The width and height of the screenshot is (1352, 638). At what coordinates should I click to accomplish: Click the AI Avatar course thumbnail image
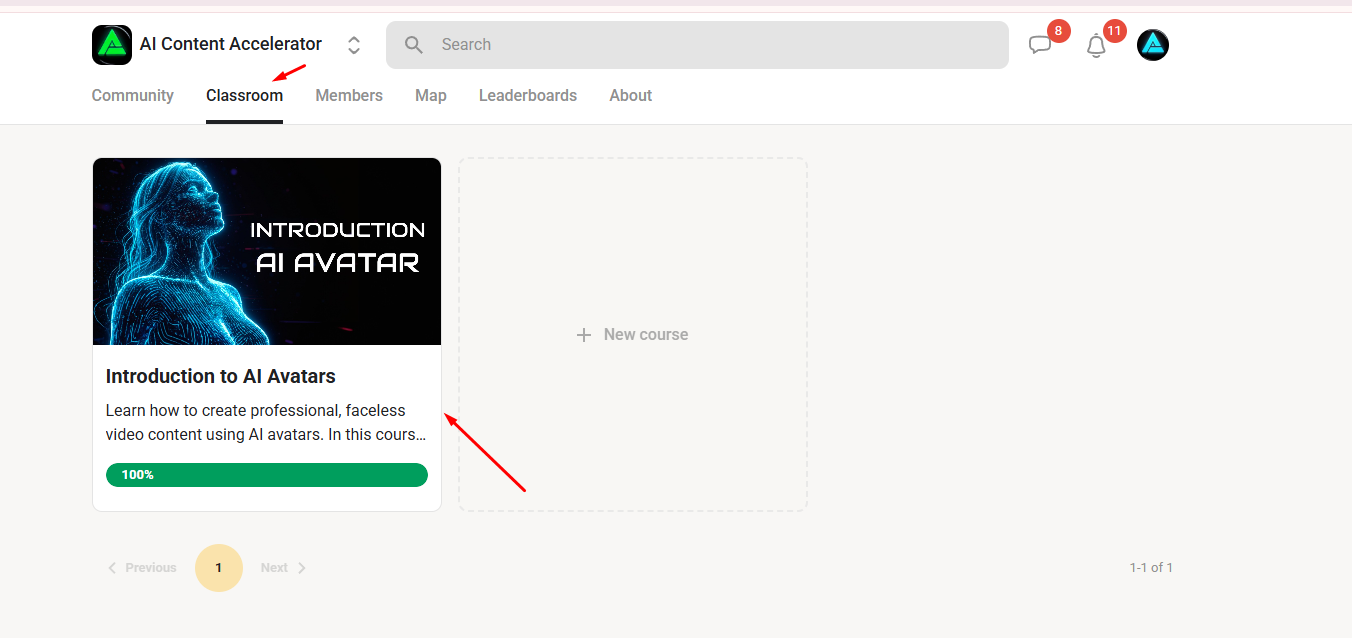tap(266, 250)
